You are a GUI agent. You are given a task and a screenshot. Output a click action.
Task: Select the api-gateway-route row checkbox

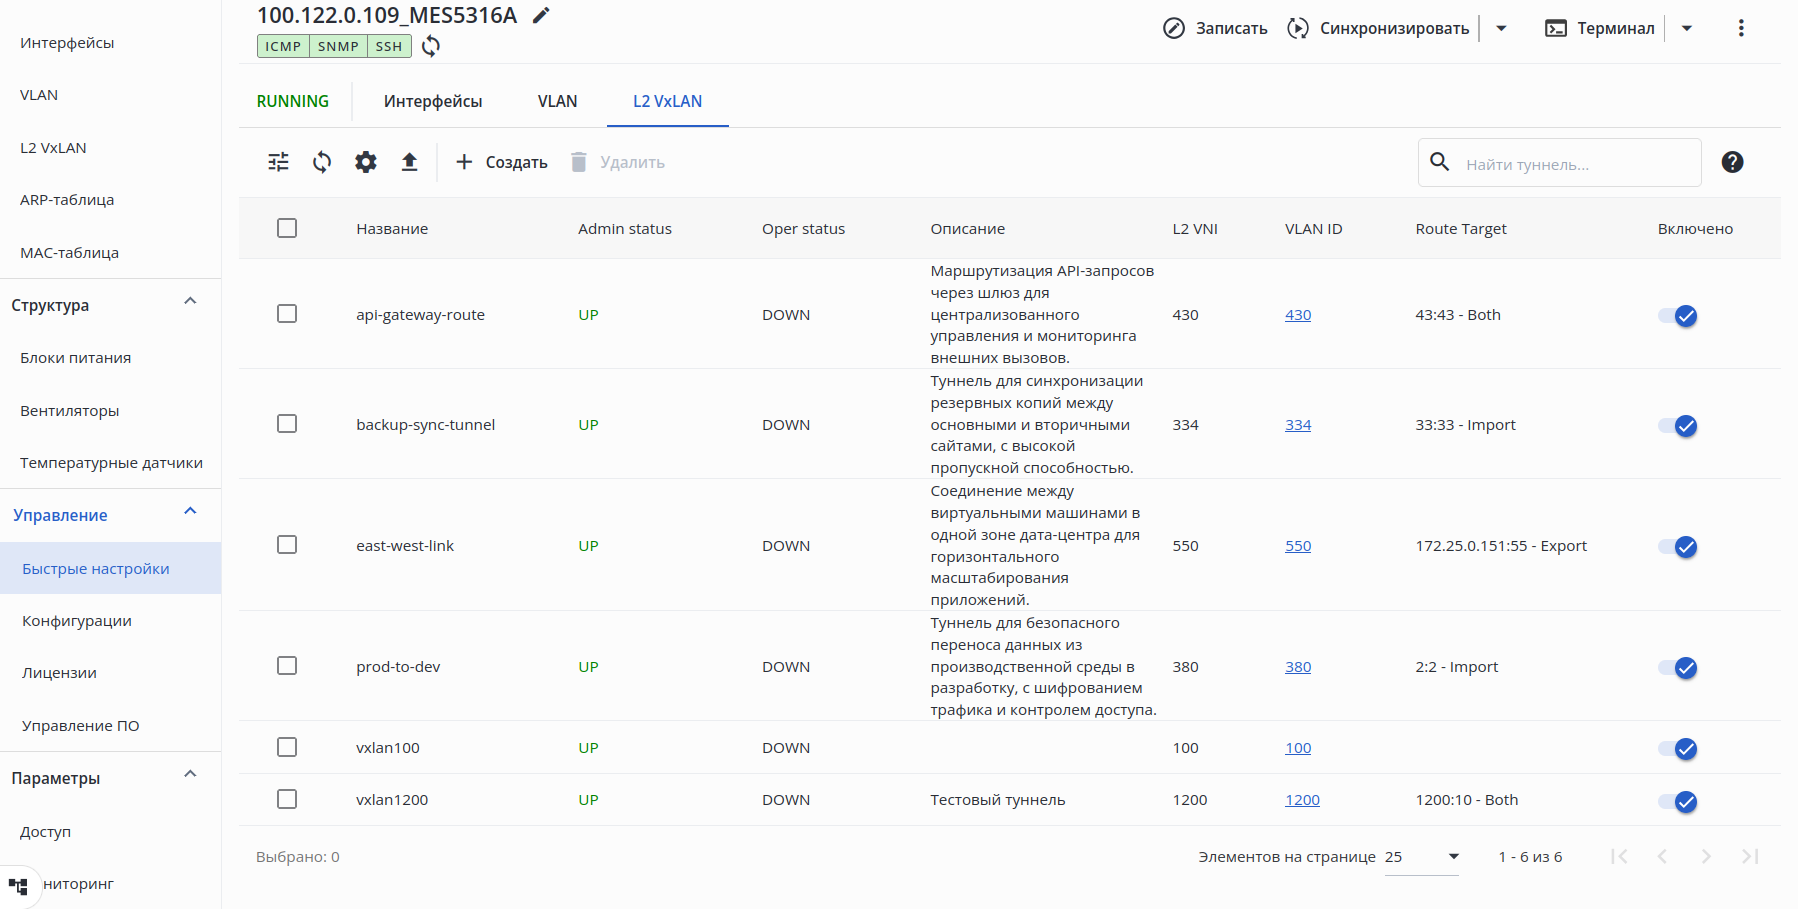tap(287, 314)
